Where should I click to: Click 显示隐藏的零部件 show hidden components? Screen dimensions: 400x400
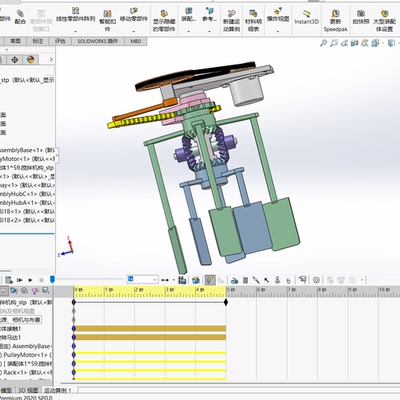164,21
